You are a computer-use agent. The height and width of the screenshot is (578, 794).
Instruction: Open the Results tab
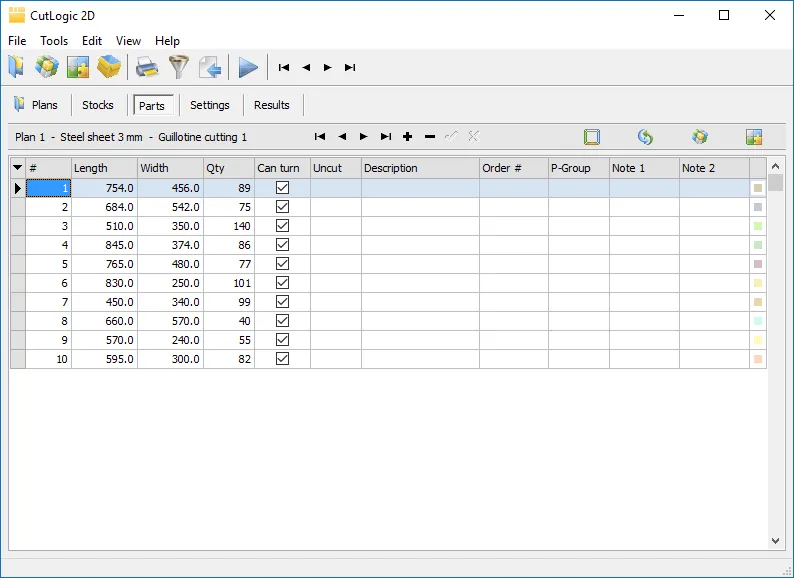click(272, 105)
